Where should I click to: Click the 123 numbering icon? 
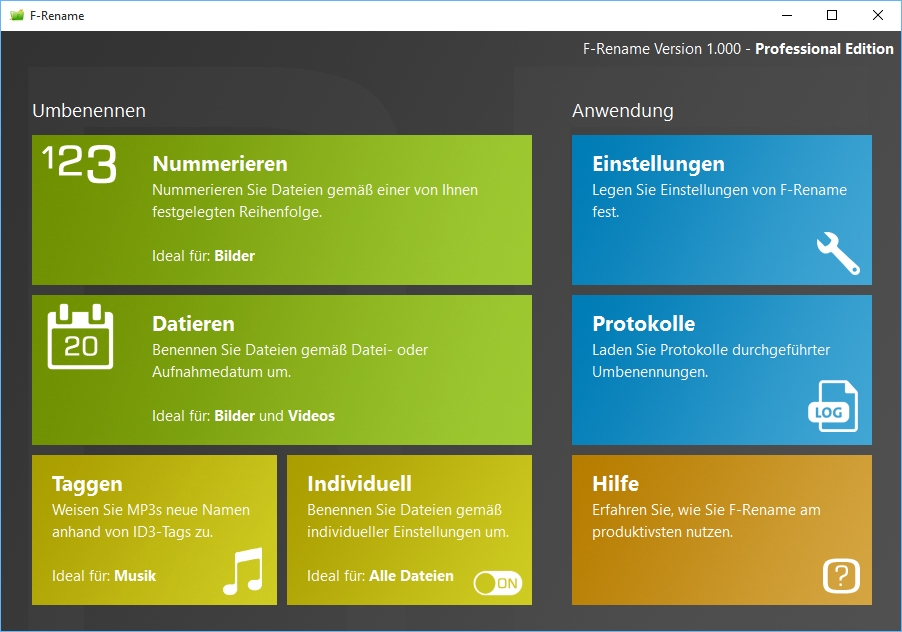click(80, 164)
